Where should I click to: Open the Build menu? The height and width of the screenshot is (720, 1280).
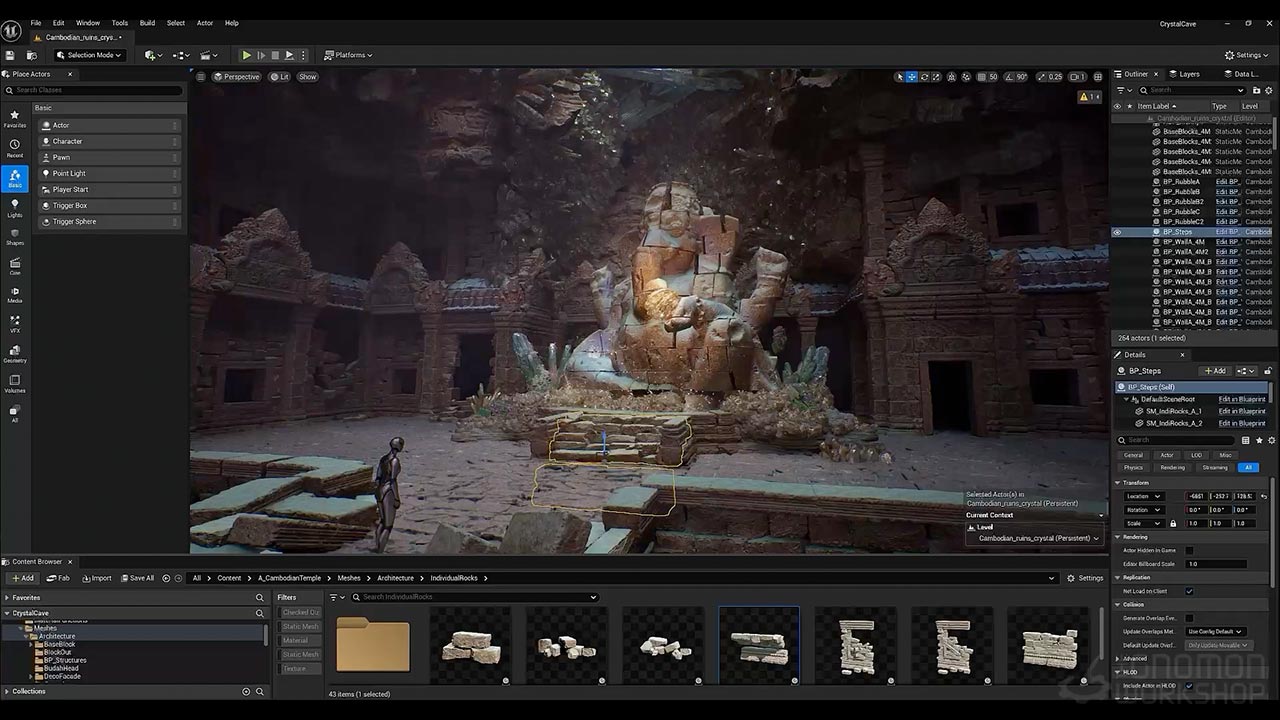coord(147,22)
